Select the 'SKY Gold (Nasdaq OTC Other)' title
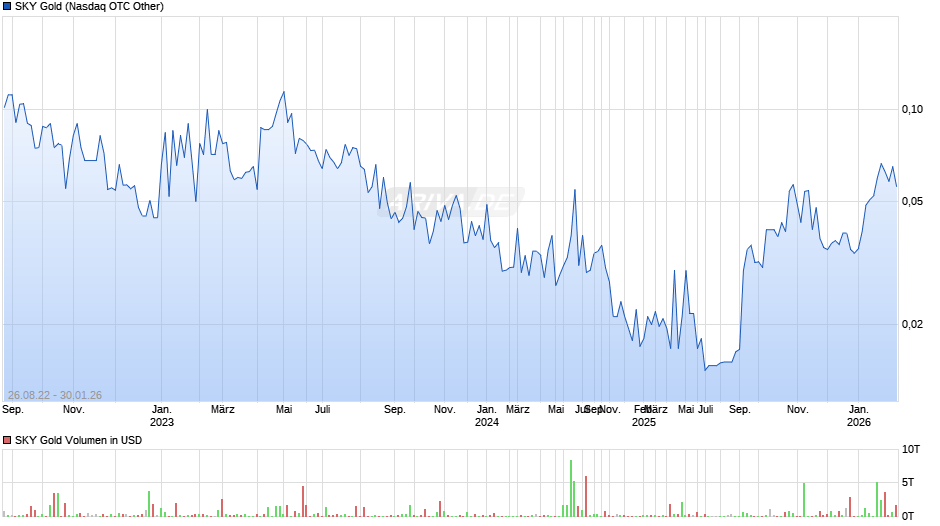 [x=89, y=7]
